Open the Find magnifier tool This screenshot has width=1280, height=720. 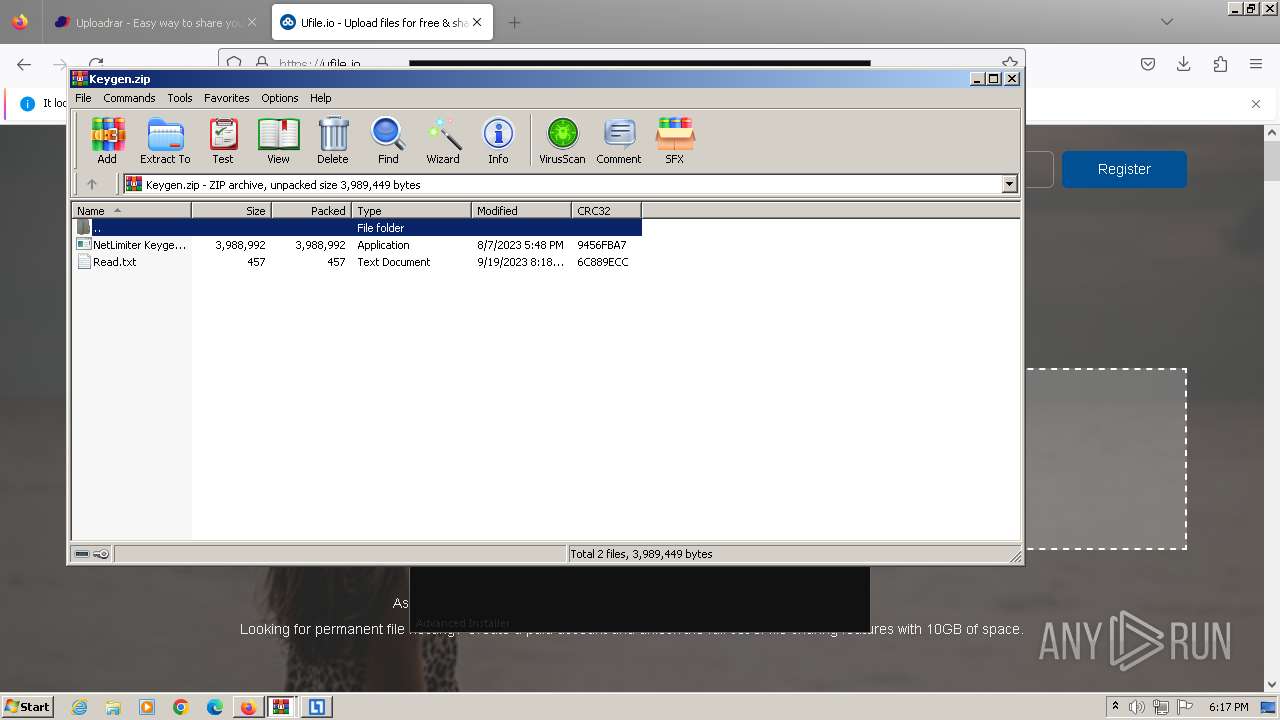(388, 140)
